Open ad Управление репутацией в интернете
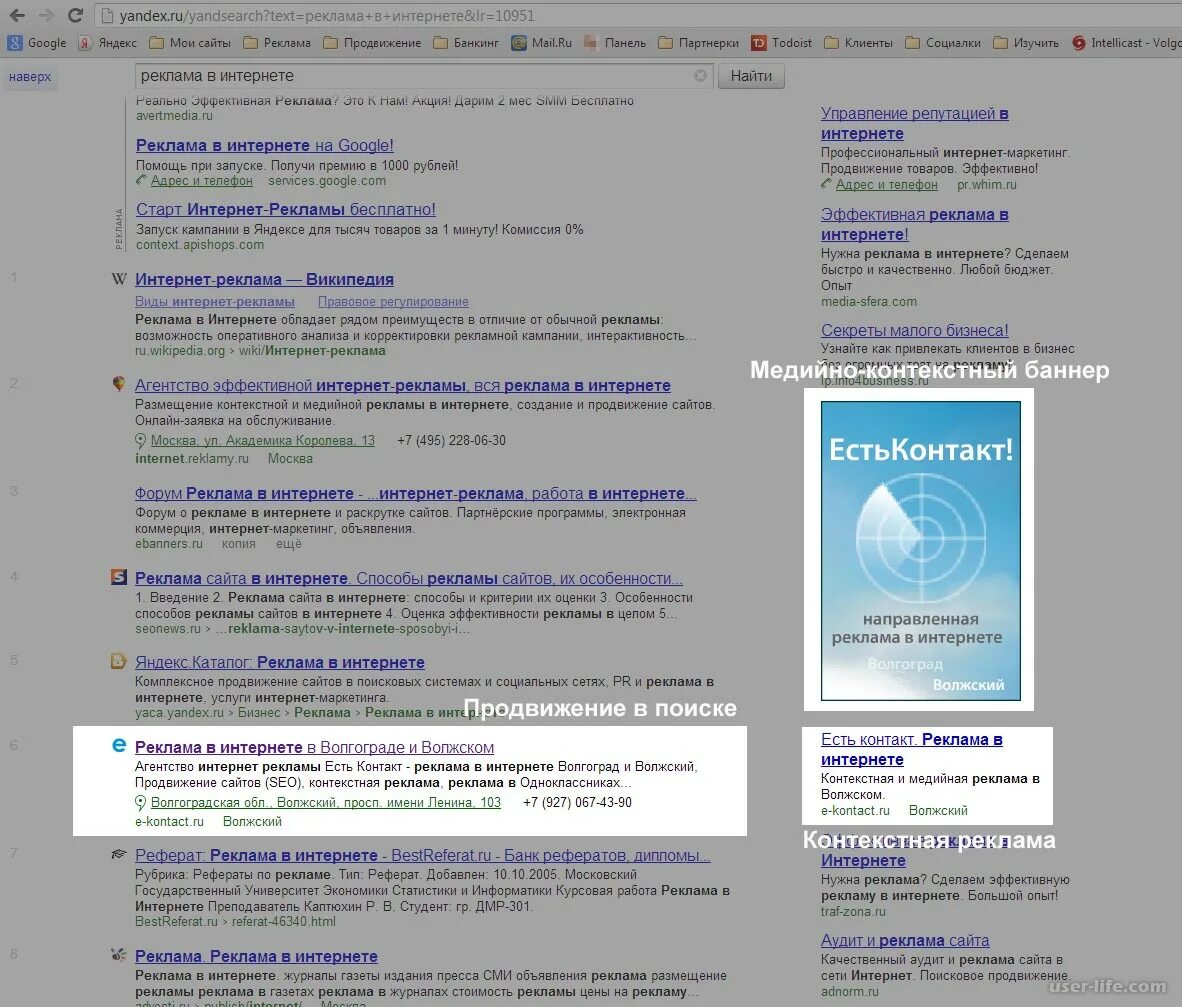The height and width of the screenshot is (1007, 1182). (914, 124)
